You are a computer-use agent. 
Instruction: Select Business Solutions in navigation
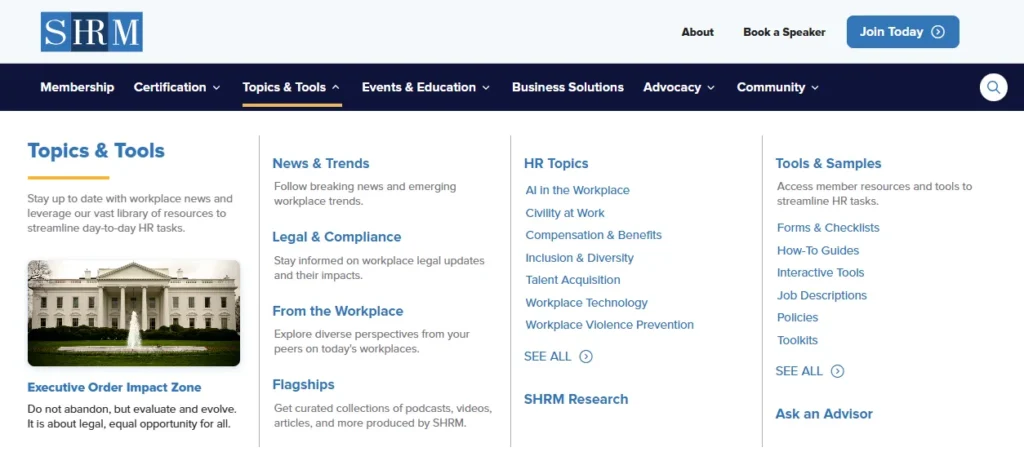point(568,87)
